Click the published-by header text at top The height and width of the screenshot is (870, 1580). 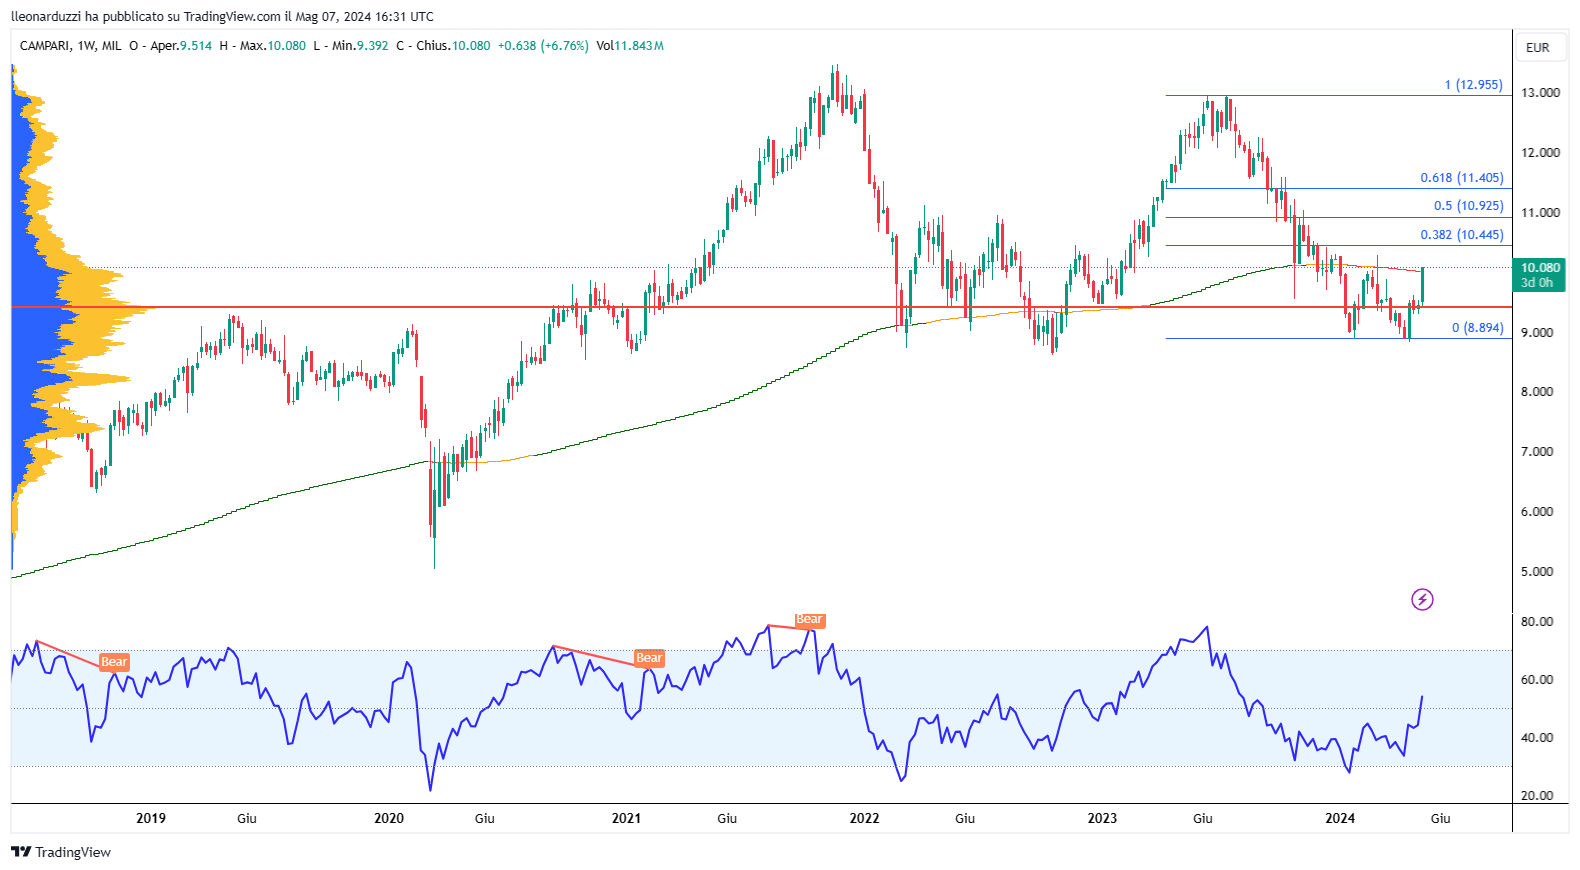pyautogui.click(x=222, y=16)
